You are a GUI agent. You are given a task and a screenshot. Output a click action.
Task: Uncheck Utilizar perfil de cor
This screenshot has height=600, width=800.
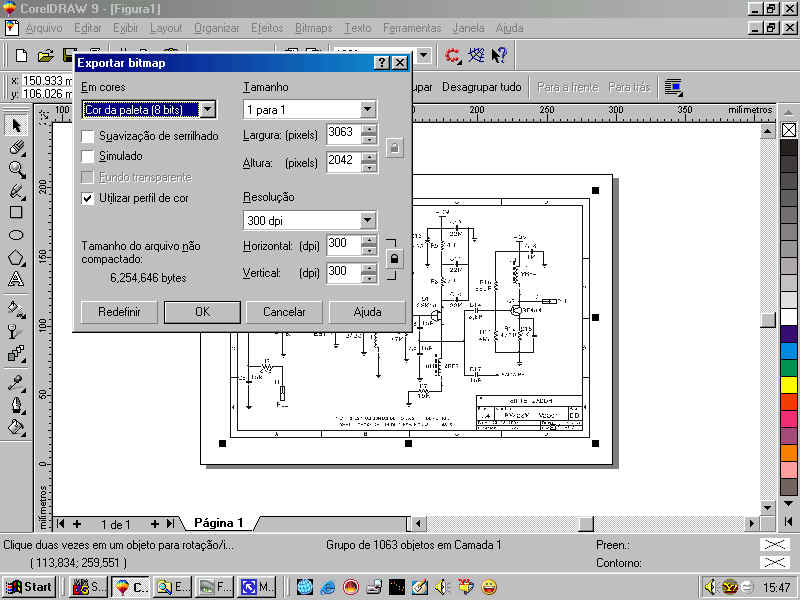tap(89, 199)
